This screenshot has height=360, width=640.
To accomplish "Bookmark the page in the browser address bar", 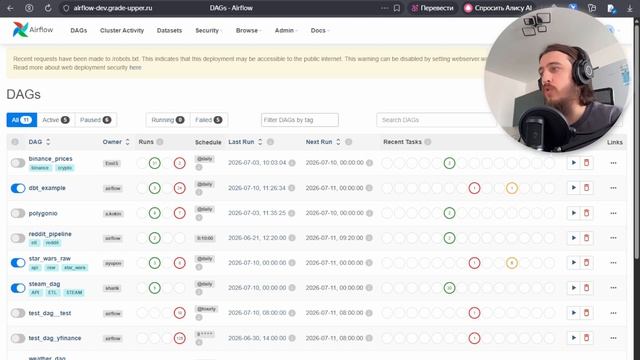I will [397, 8].
